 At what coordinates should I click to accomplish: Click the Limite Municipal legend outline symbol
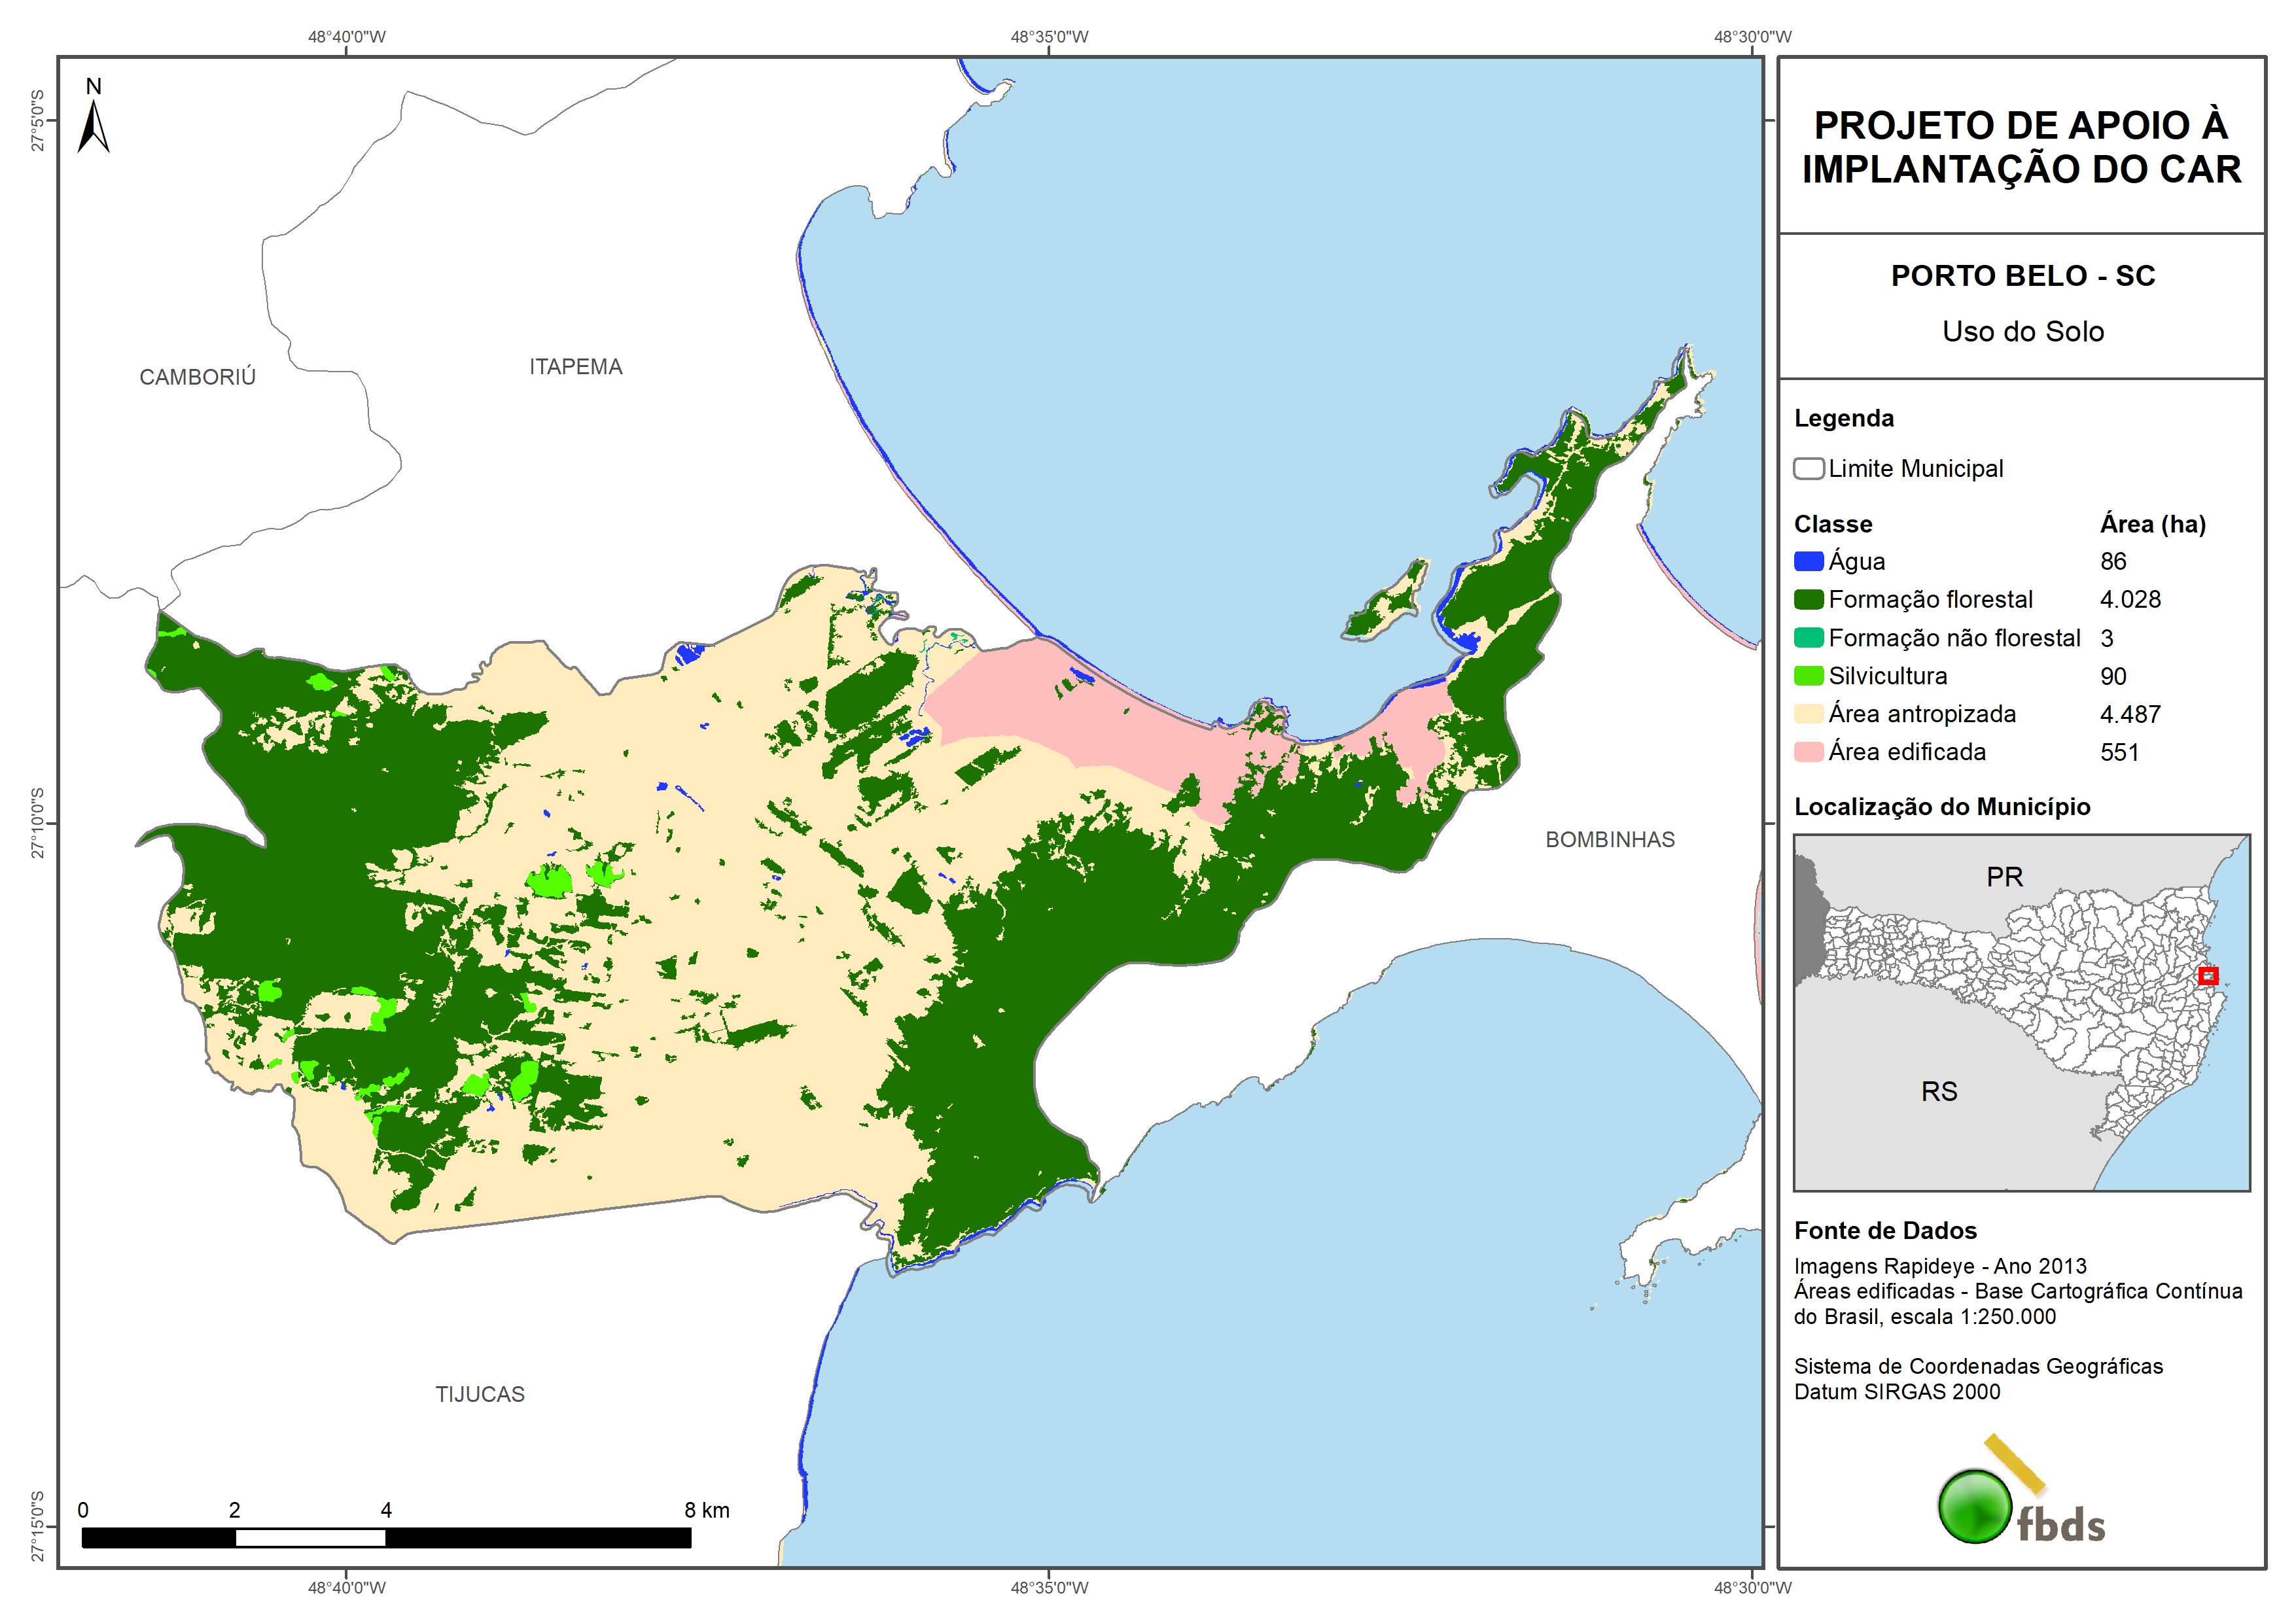coord(1808,469)
